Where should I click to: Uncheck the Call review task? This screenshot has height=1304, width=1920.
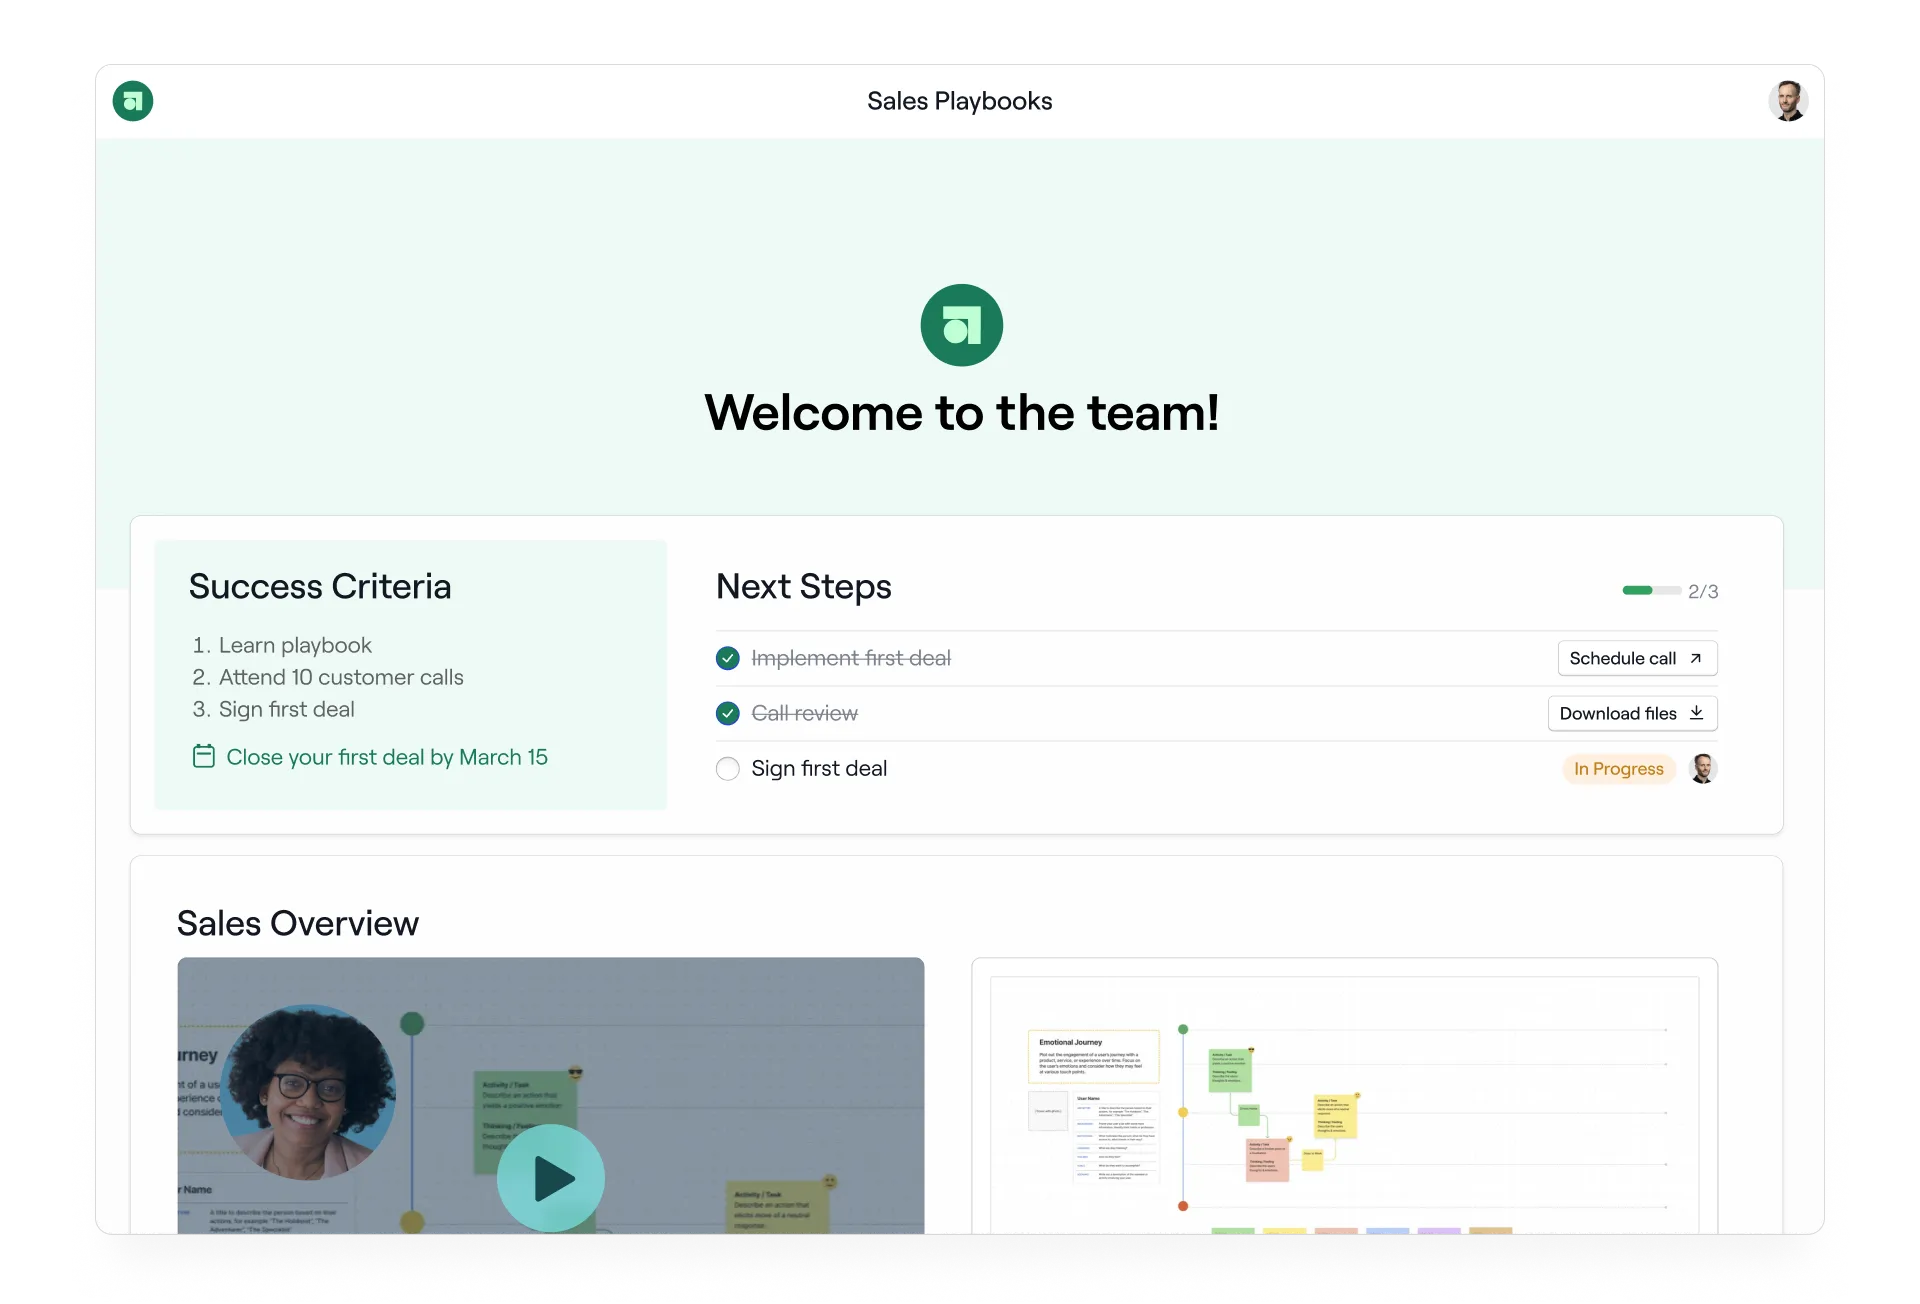point(728,713)
